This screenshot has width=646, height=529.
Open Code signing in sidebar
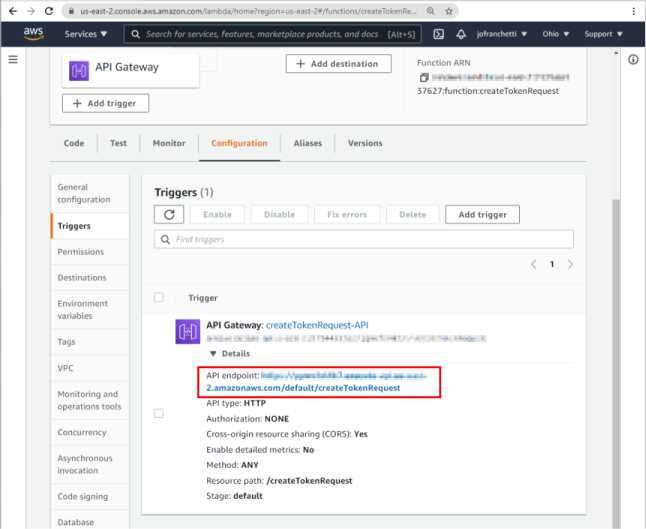pyautogui.click(x=90, y=496)
